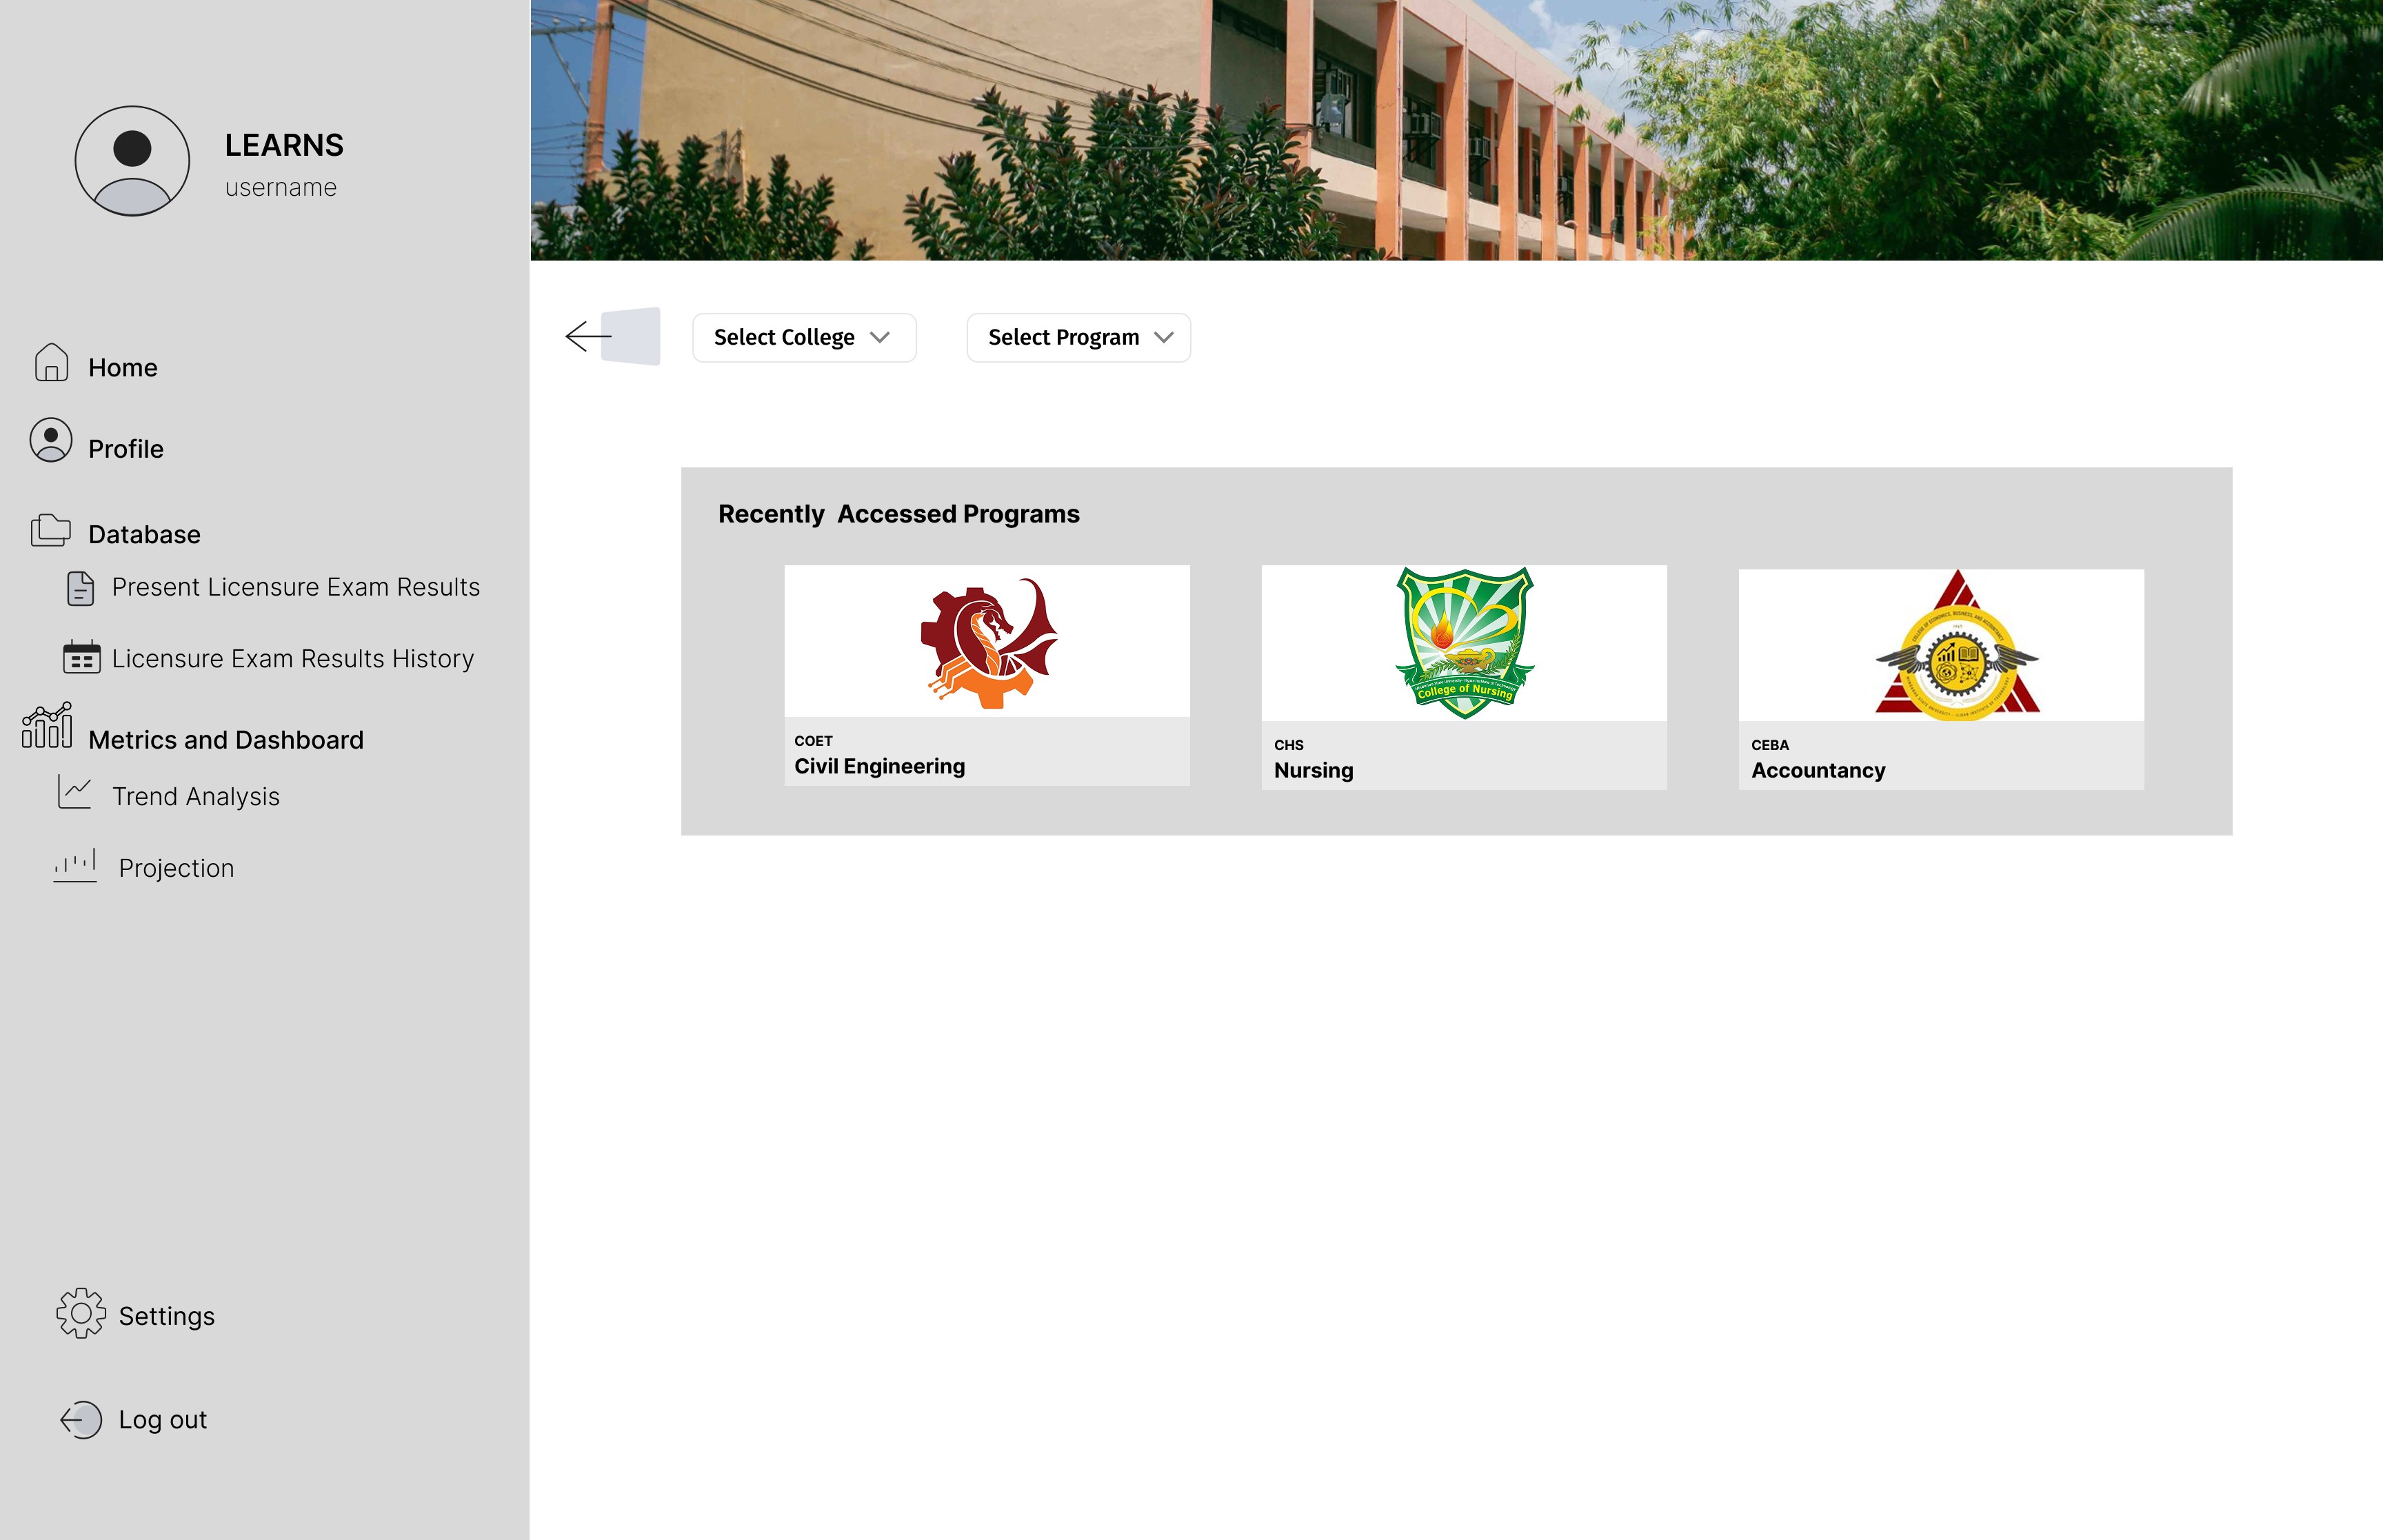Screen dimensions: 2383x1540
Task: Click the Present Licensure Exam Results document icon
Action: [81, 588]
